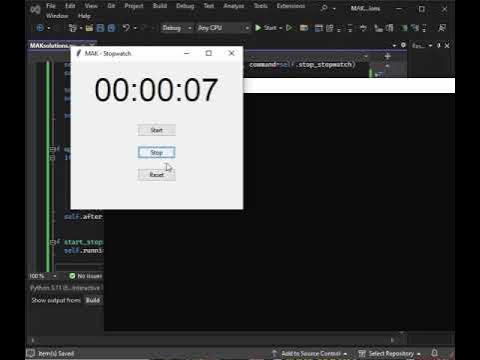Open the Extensions menu
This screenshot has height=360, width=480.
click(x=291, y=6)
